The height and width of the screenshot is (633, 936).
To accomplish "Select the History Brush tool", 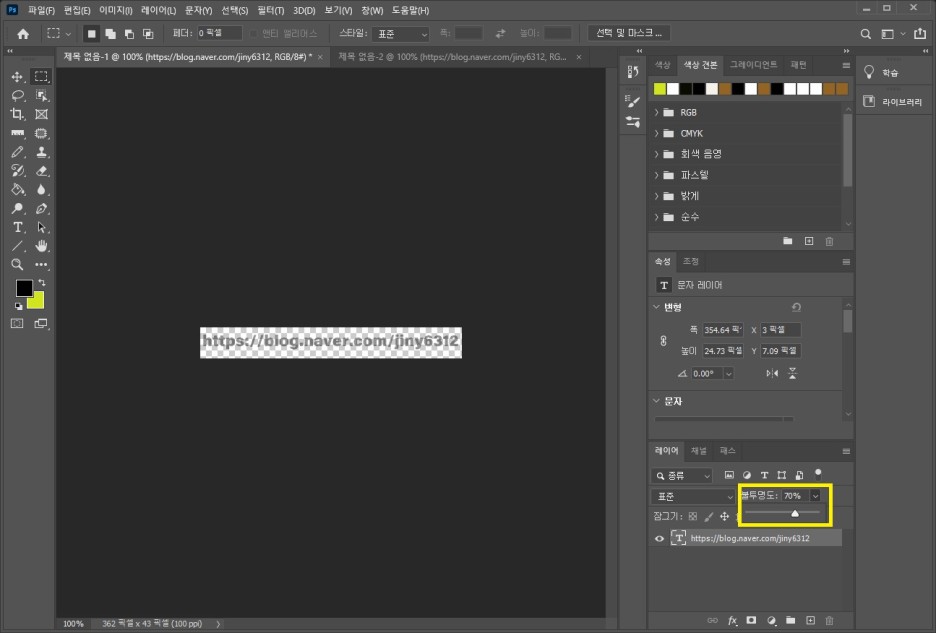I will 17,171.
